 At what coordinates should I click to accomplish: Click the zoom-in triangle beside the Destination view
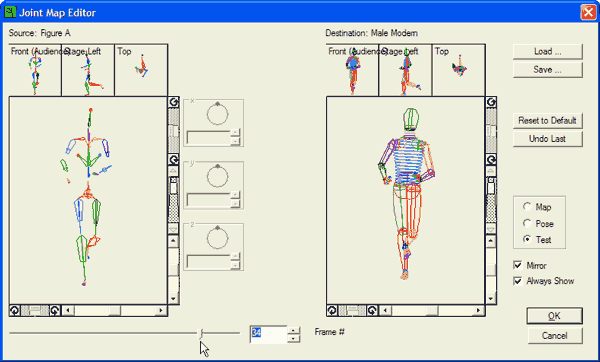[491, 171]
